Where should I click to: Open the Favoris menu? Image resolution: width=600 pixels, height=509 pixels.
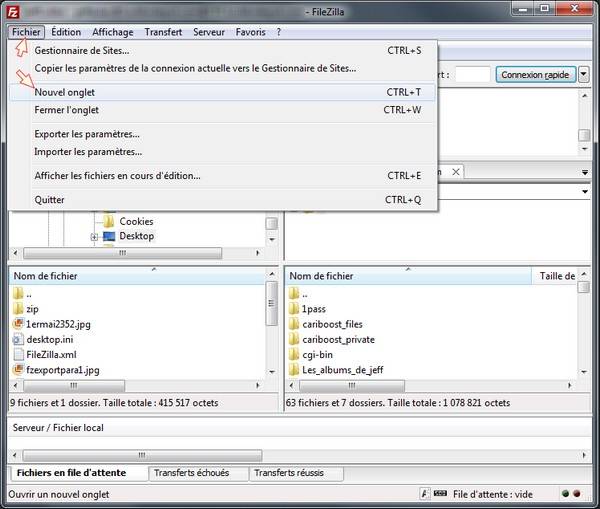[251, 32]
